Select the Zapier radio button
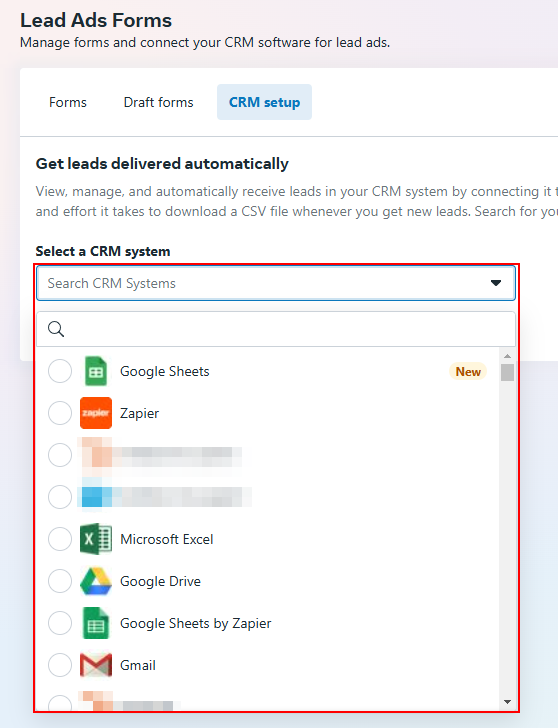The image size is (558, 728). tap(60, 413)
